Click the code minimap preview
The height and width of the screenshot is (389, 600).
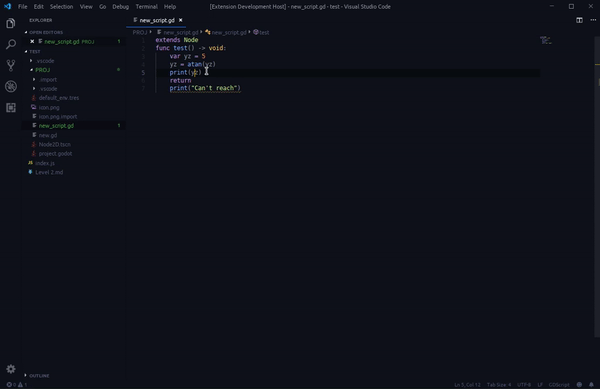point(546,40)
